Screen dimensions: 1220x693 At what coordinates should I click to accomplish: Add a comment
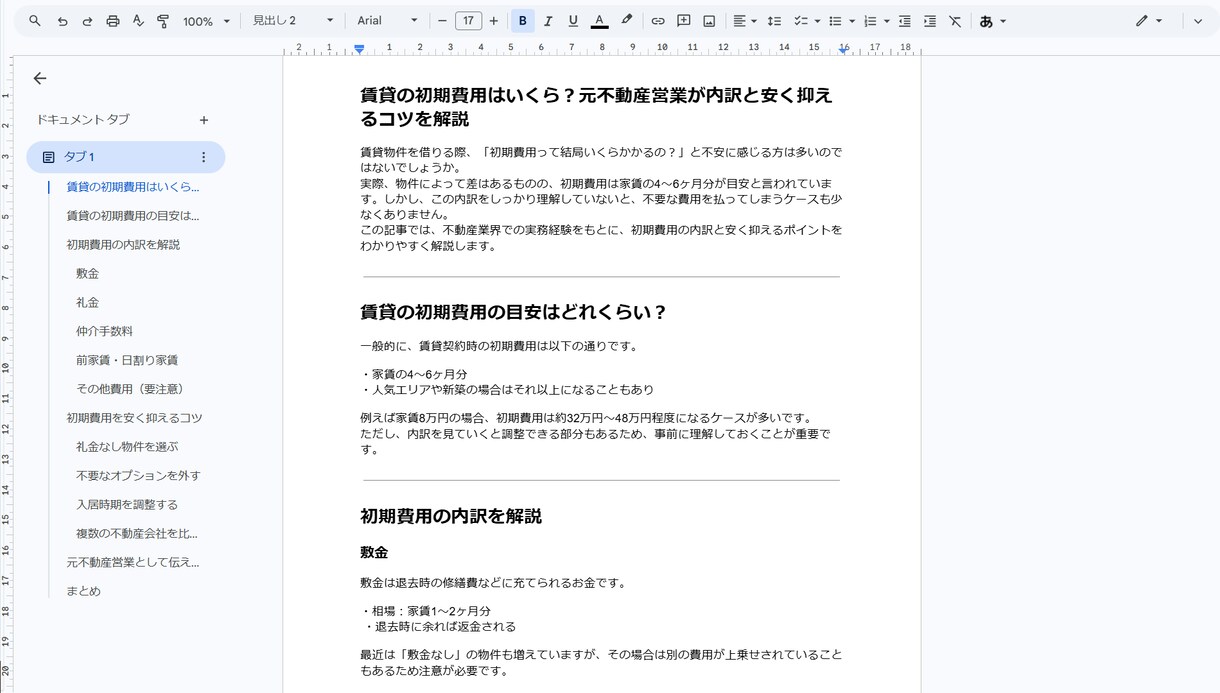click(684, 21)
